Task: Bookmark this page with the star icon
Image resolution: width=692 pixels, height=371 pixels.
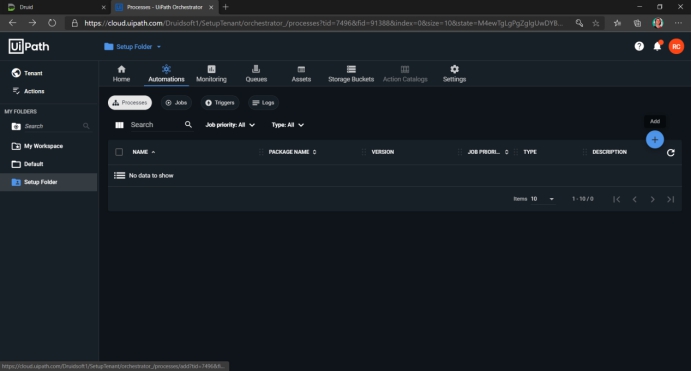Action: [596, 23]
